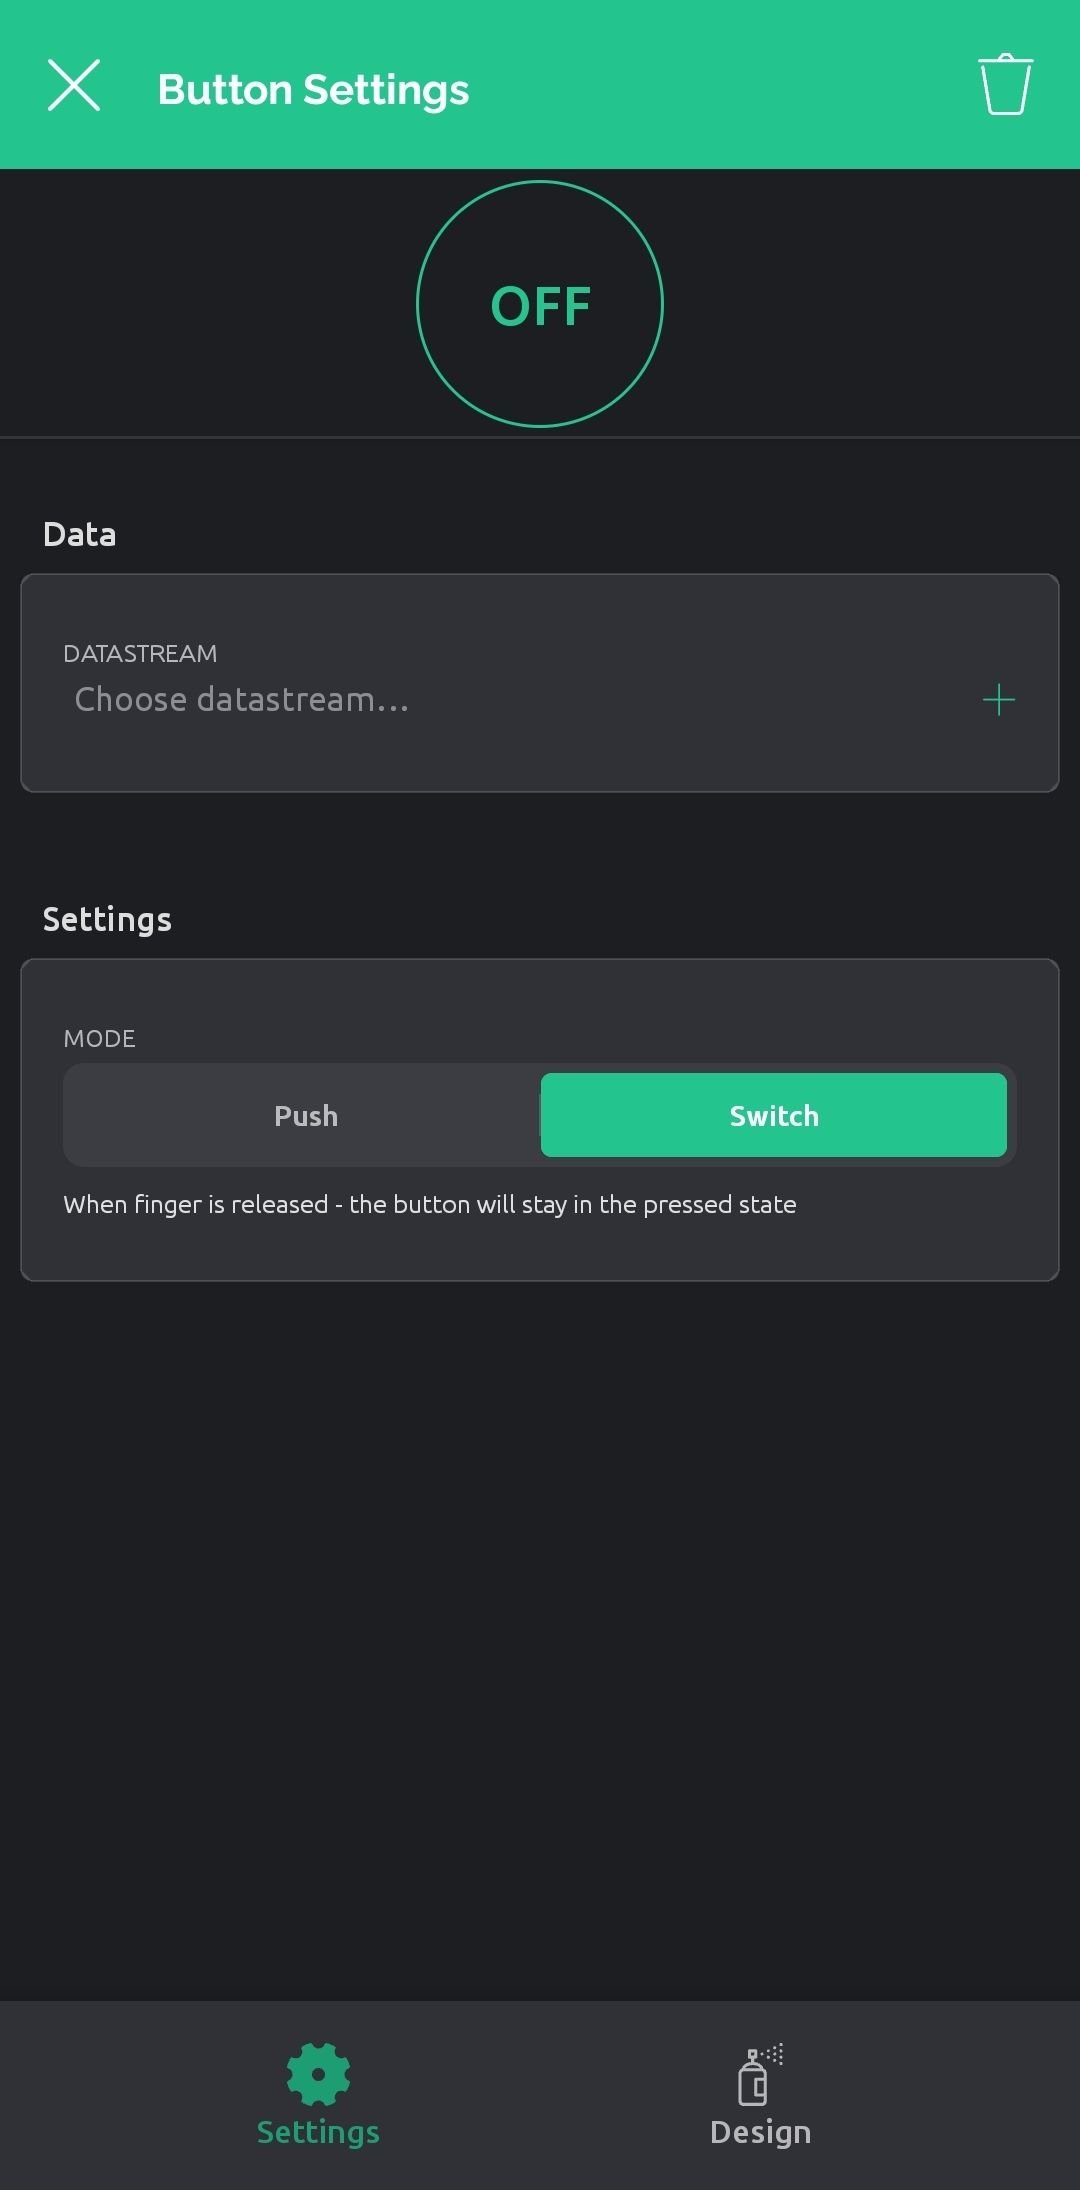Viewport: 1080px width, 2190px height.
Task: Click the empty area below Settings card
Action: [540, 1640]
